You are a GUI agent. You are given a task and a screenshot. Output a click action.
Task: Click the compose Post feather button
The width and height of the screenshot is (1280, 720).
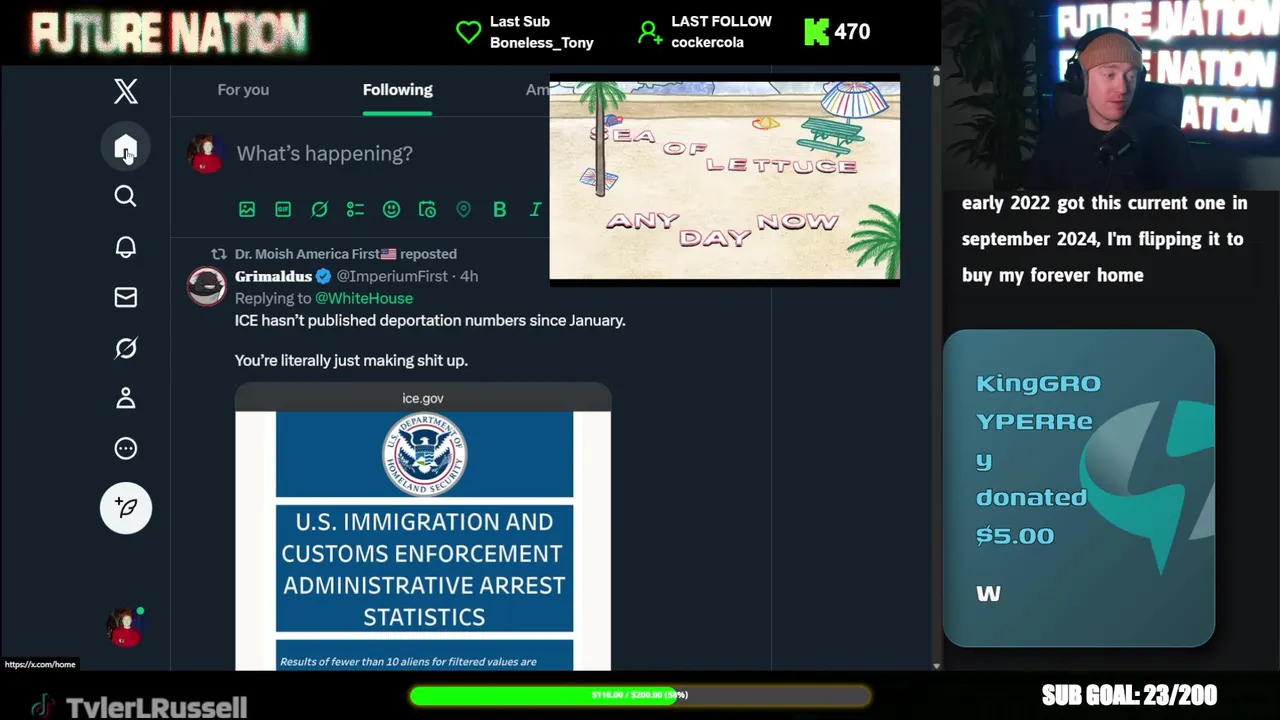pyautogui.click(x=126, y=508)
